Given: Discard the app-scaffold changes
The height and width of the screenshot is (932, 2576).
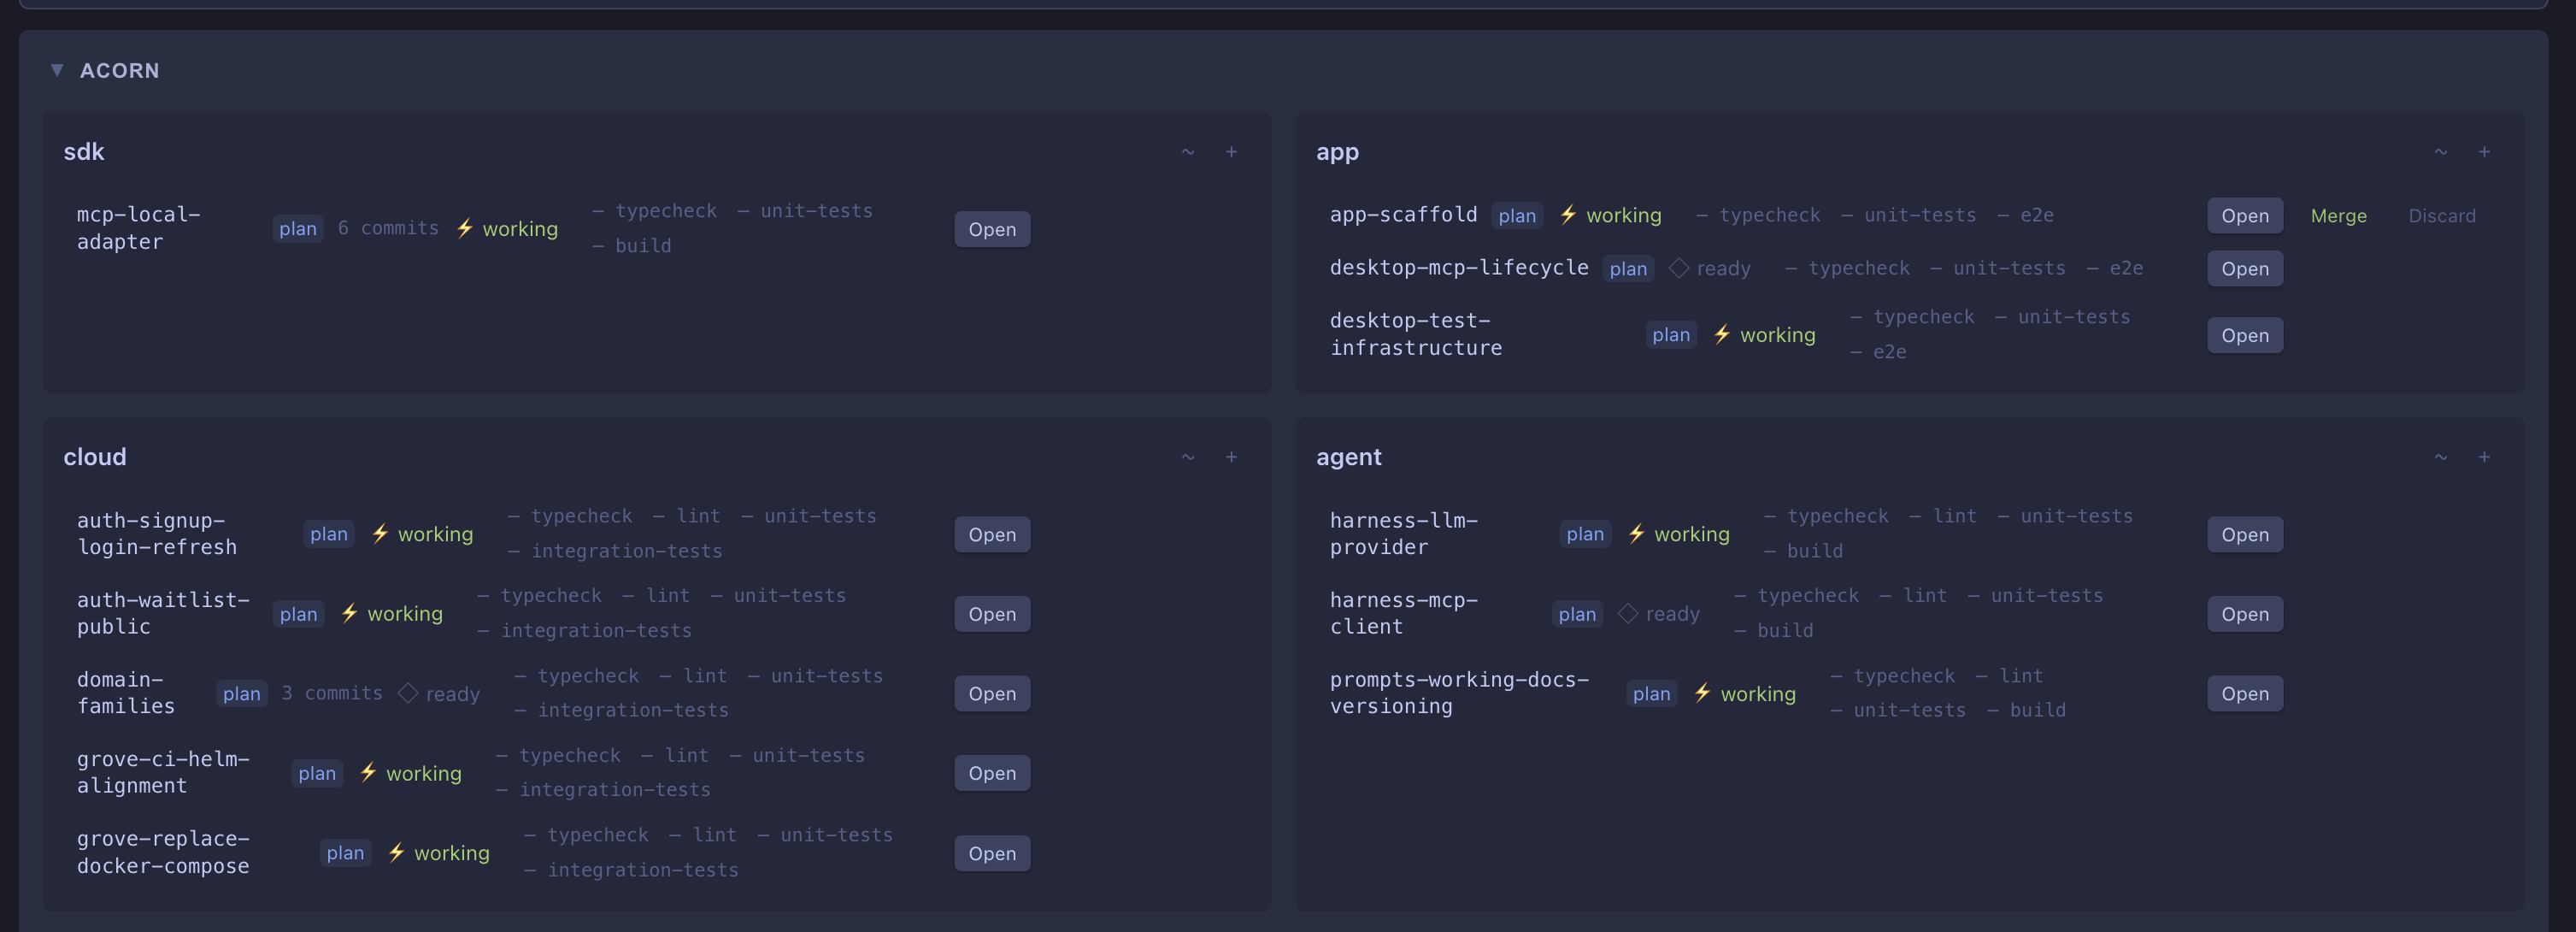Looking at the screenshot, I should [x=2442, y=215].
